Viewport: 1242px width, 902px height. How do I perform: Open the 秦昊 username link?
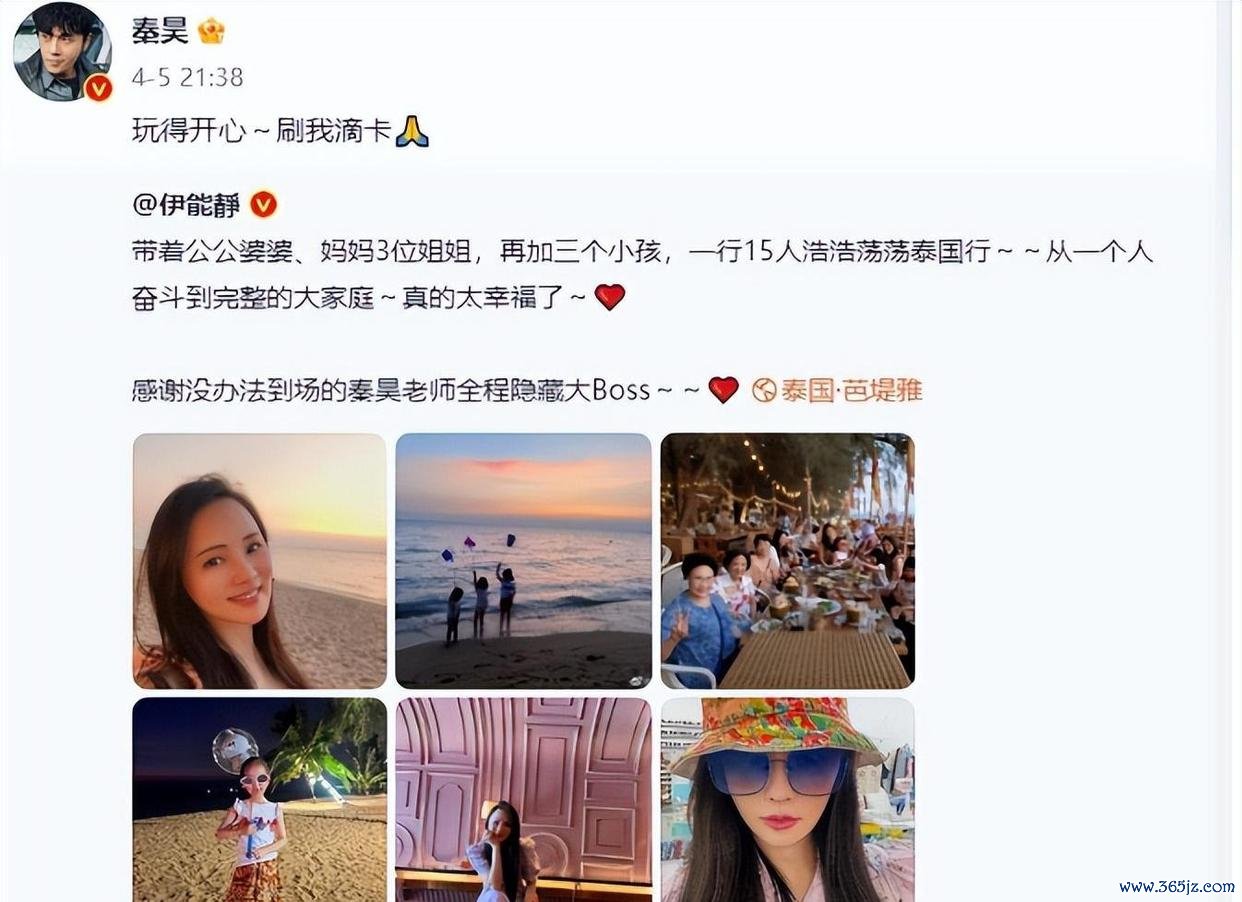point(160,32)
